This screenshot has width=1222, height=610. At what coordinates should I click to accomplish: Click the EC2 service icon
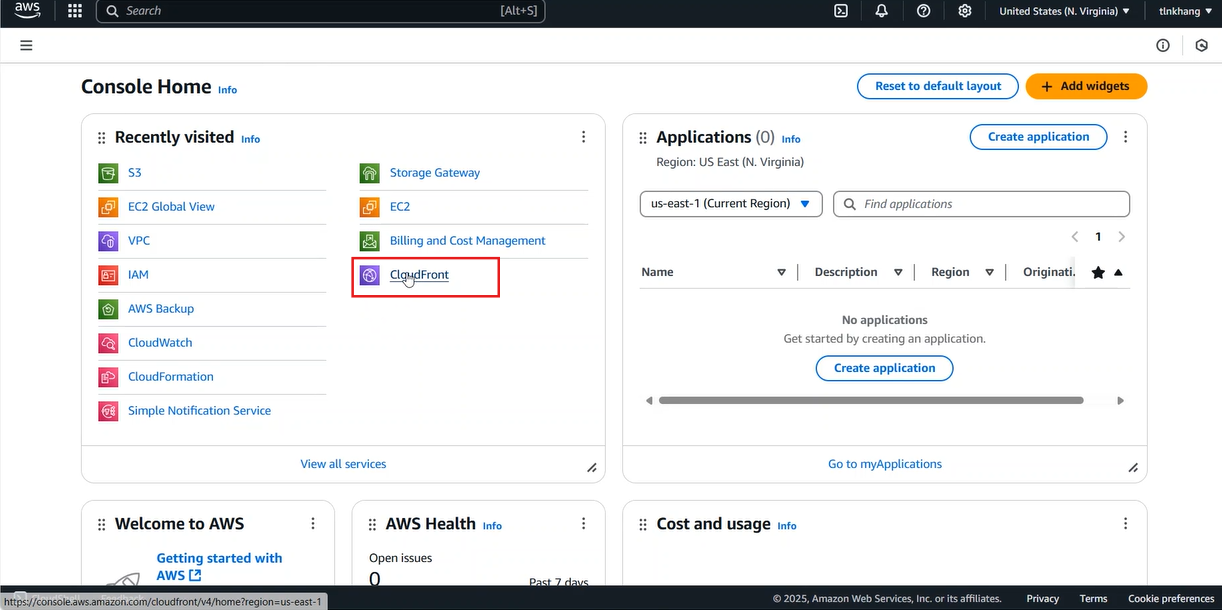(370, 207)
